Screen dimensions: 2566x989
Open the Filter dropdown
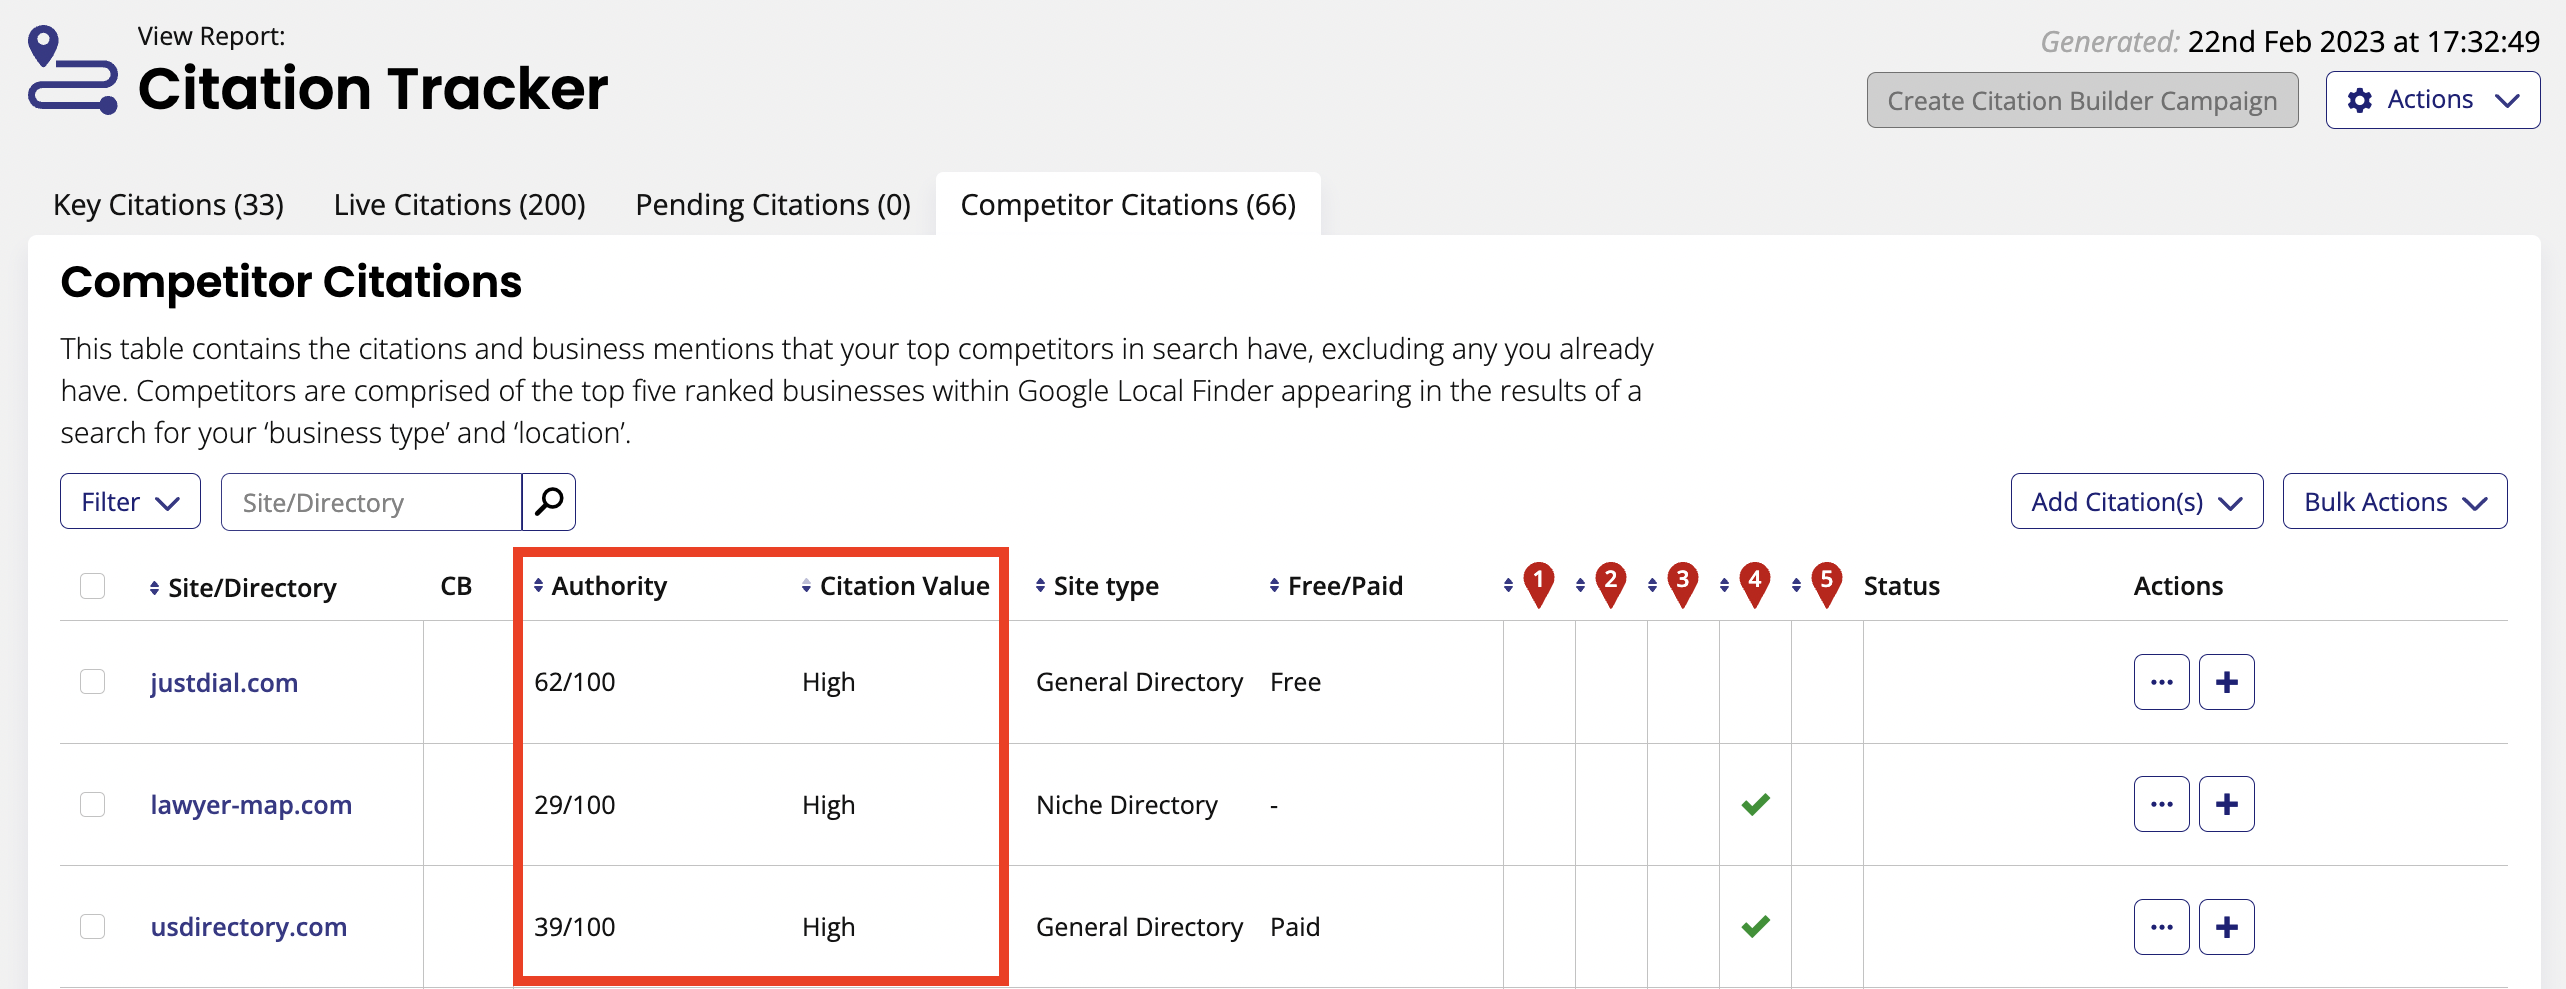[x=129, y=501]
